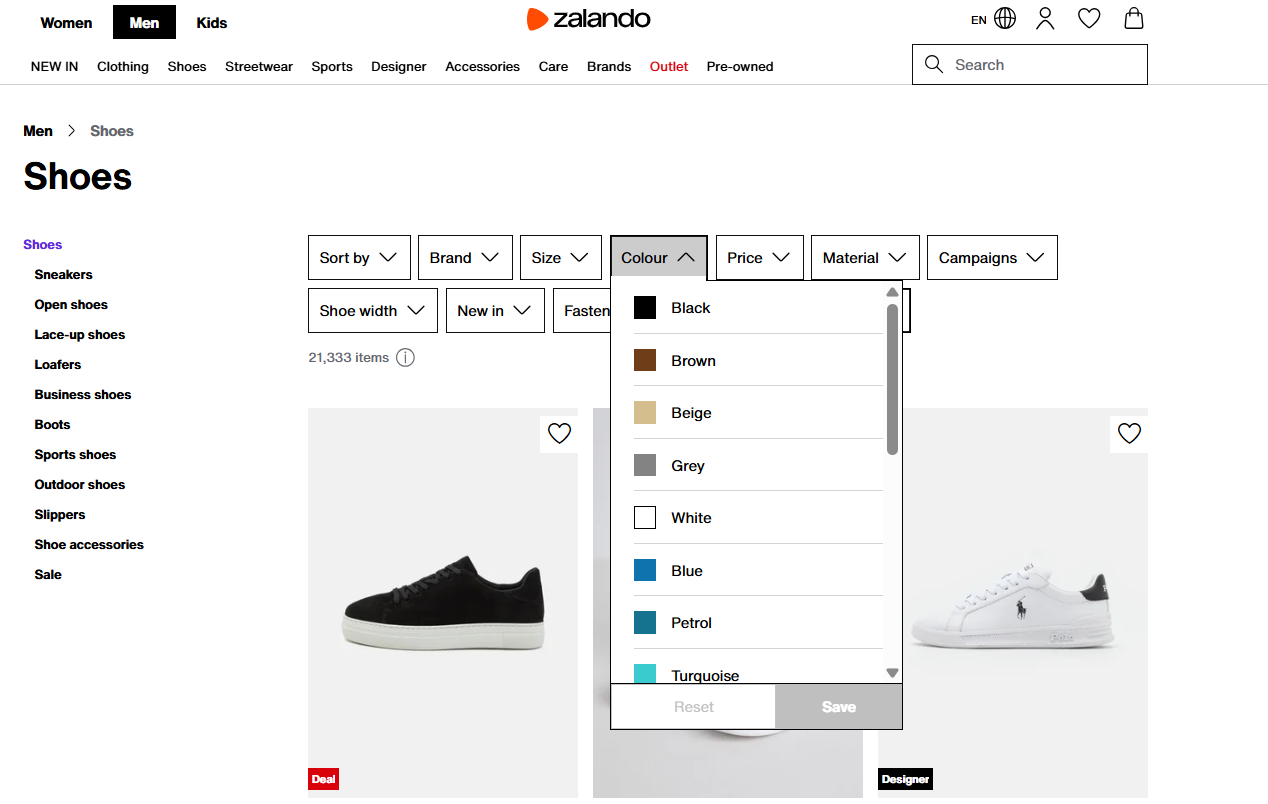1268x804 pixels.
Task: Open the shopping bag icon
Action: (x=1133, y=18)
